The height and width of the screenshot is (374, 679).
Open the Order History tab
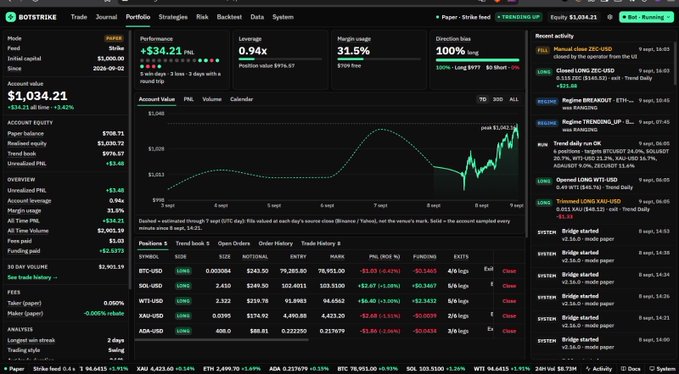point(275,243)
